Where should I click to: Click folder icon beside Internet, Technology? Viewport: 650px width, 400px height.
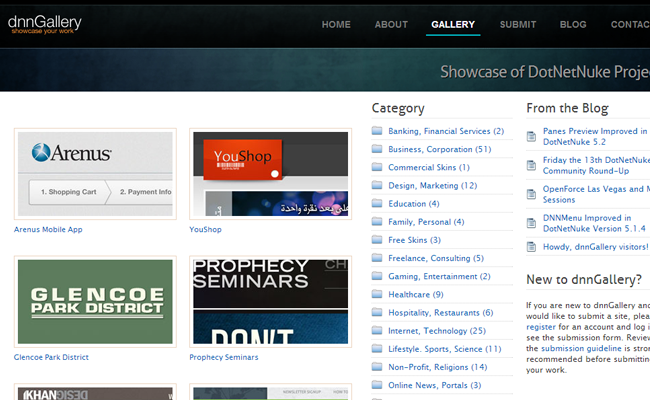click(377, 330)
